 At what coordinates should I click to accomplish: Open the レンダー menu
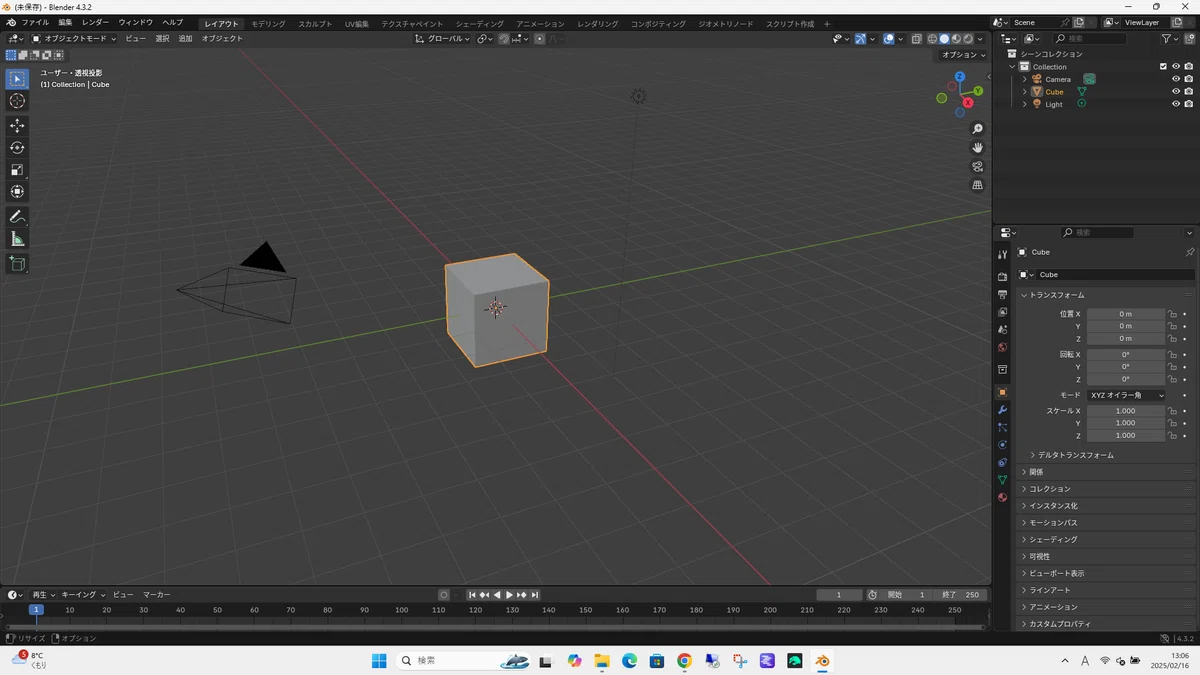click(95, 22)
